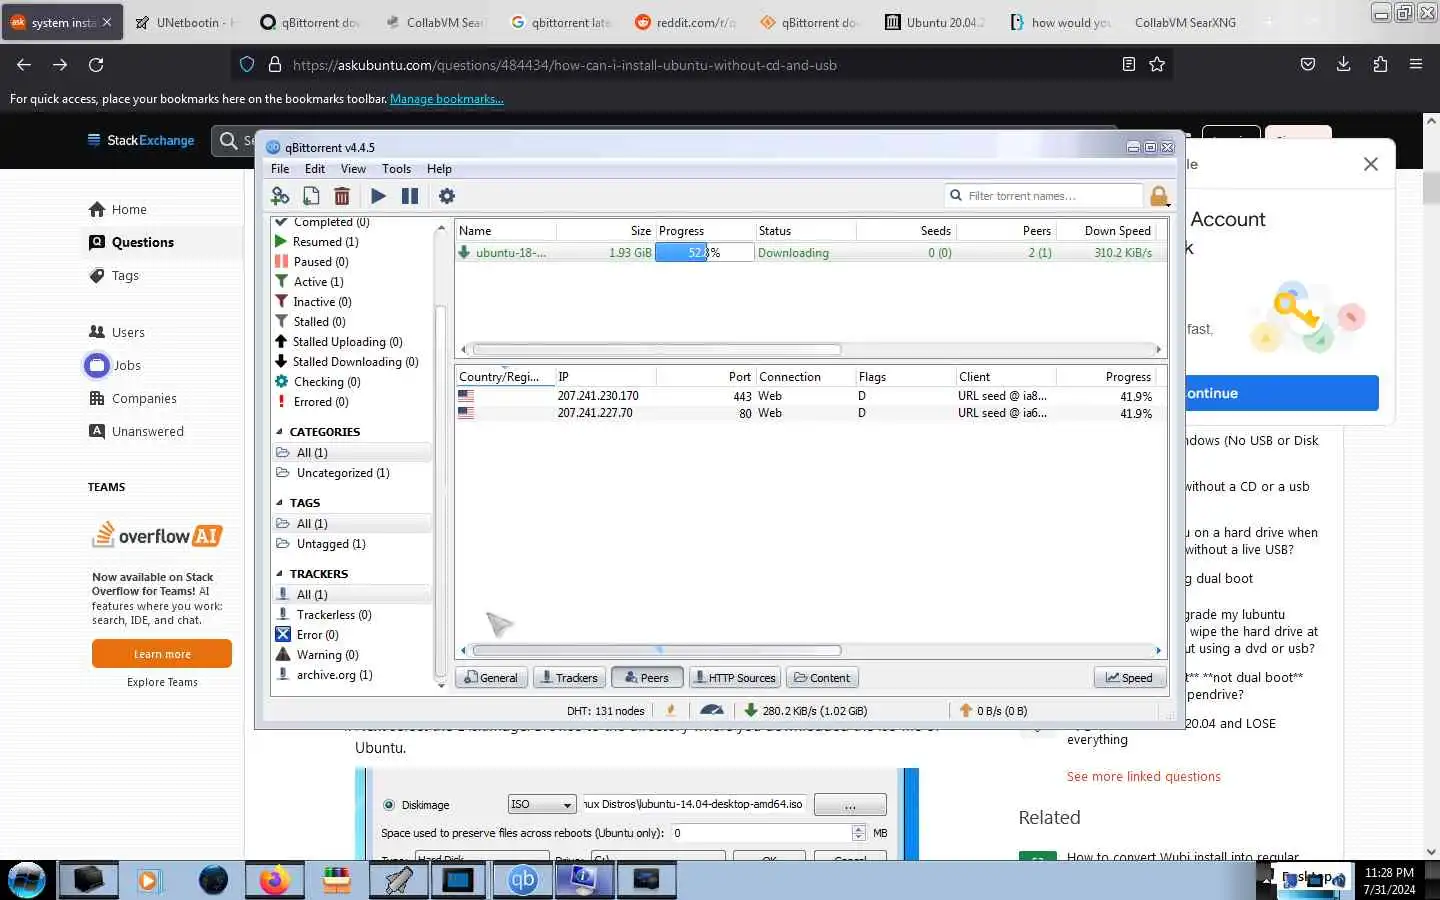Click the Speed graph button
Viewport: 1440px width, 900px height.
click(x=1129, y=678)
